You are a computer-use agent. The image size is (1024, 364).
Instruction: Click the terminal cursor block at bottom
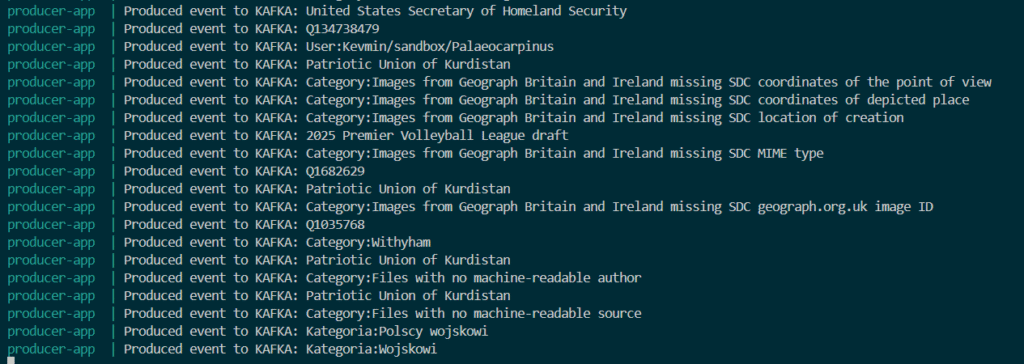tap(10, 360)
